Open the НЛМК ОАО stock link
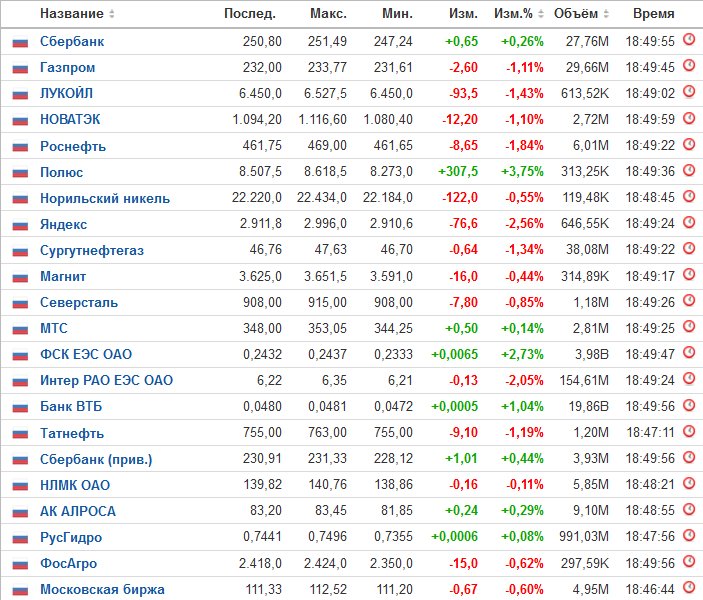This screenshot has width=703, height=600. point(75,485)
